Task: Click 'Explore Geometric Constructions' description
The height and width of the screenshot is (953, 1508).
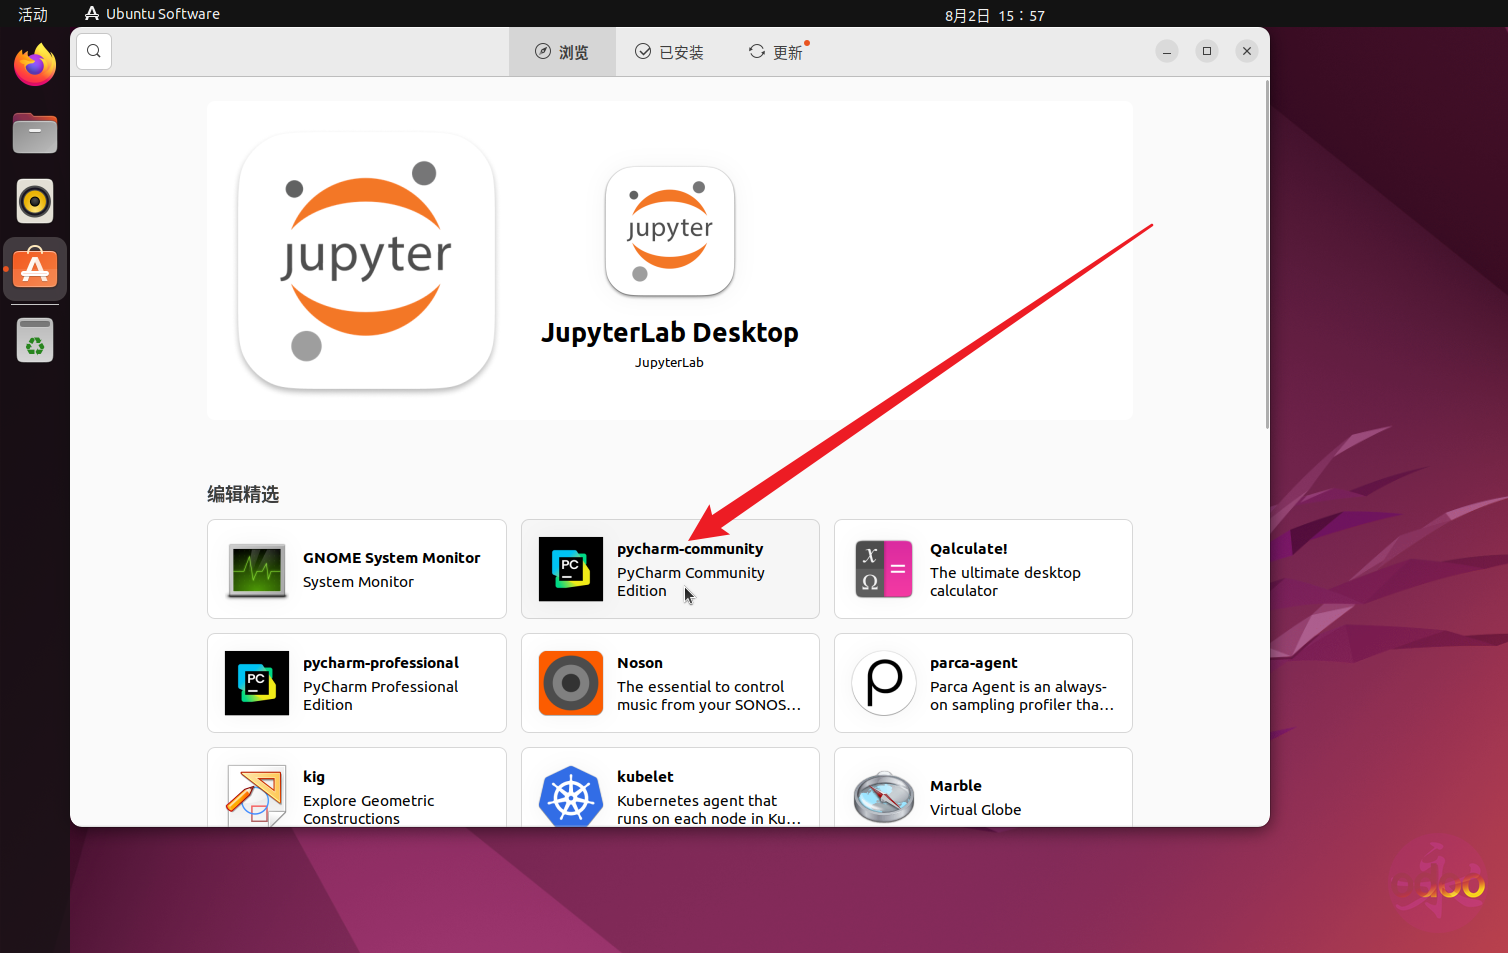Action: 368,809
